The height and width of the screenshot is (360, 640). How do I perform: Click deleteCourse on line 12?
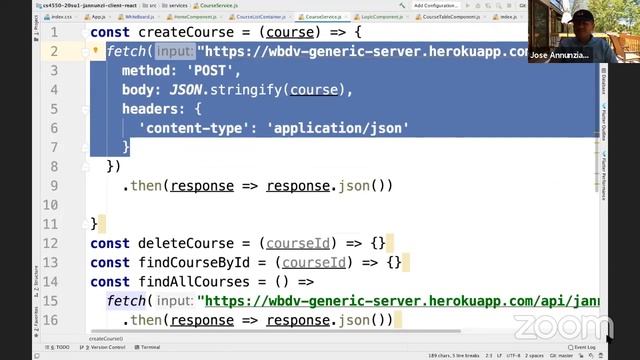pyautogui.click(x=186, y=243)
